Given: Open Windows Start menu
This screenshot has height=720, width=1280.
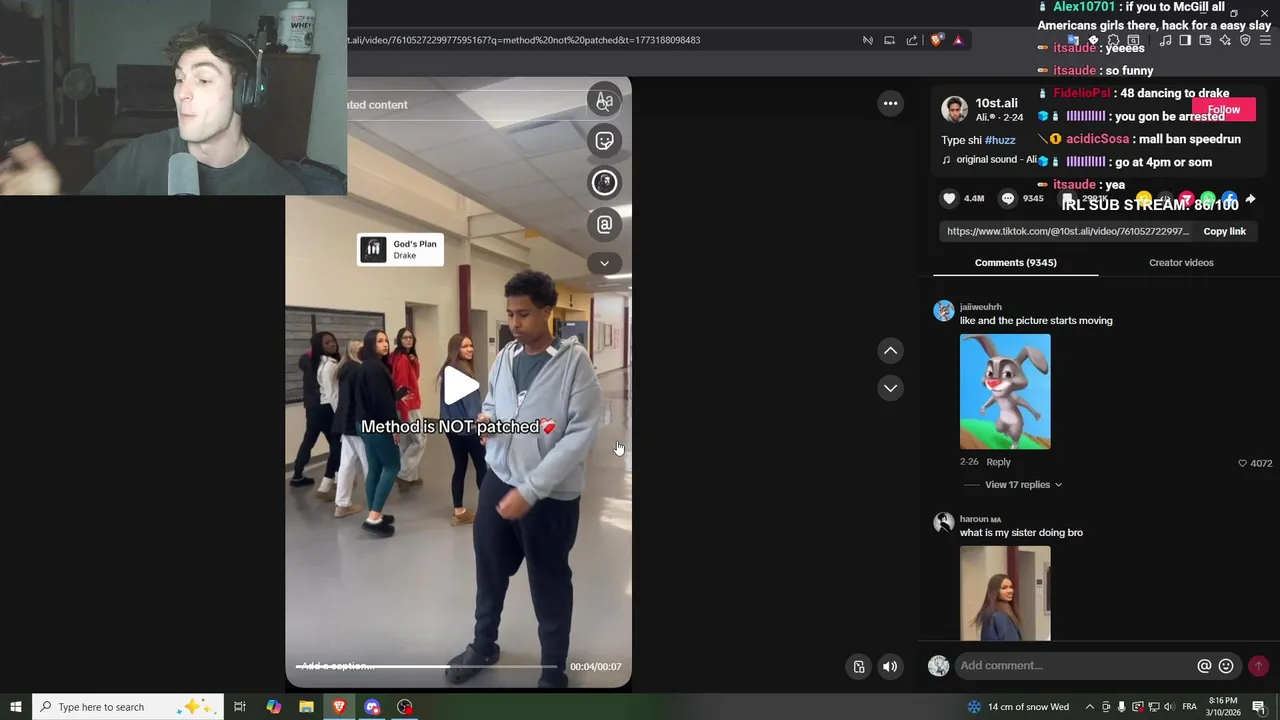Looking at the screenshot, I should [x=16, y=707].
